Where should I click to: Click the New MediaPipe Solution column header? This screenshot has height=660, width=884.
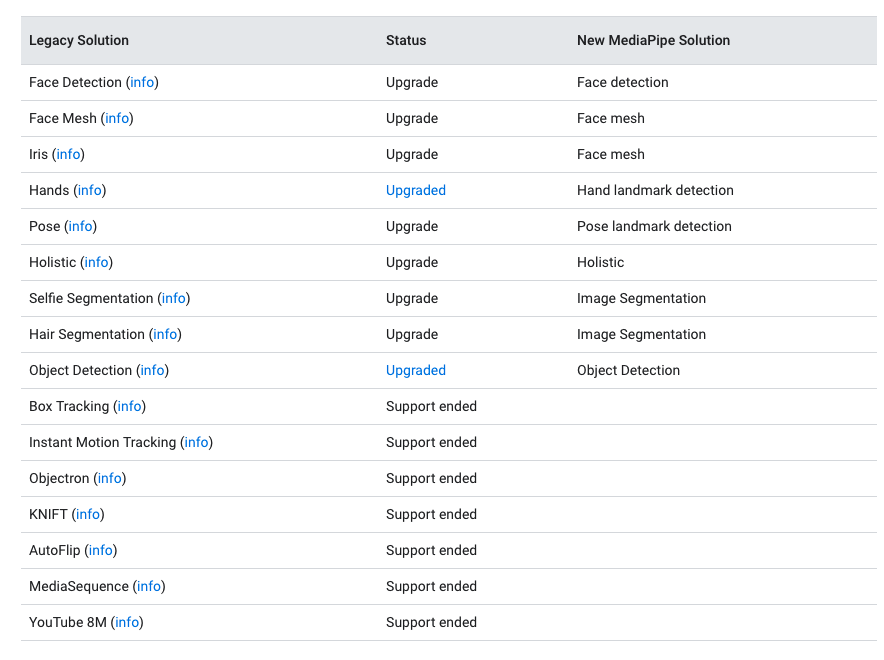[x=653, y=40]
